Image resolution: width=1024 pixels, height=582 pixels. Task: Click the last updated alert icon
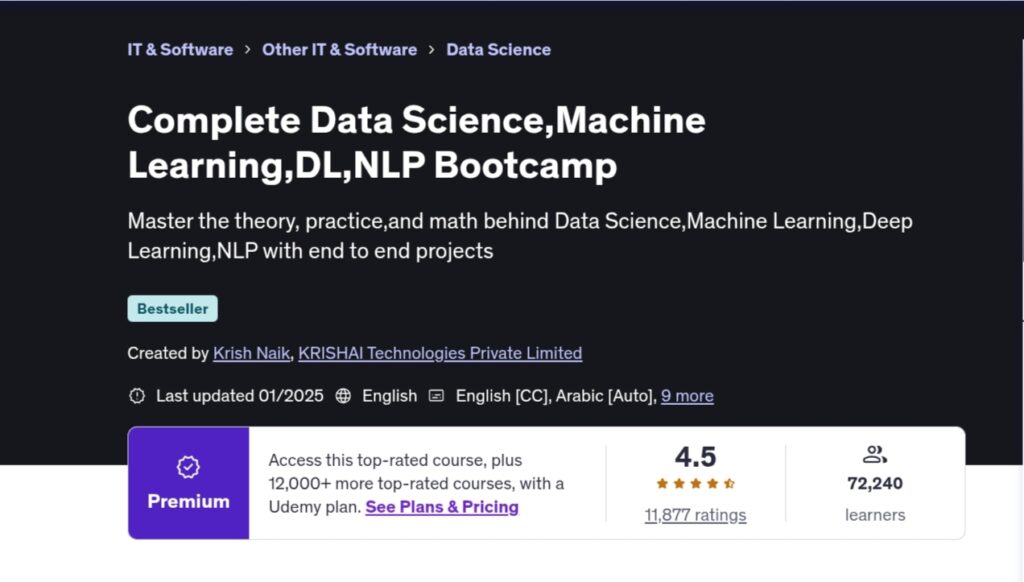coord(137,396)
